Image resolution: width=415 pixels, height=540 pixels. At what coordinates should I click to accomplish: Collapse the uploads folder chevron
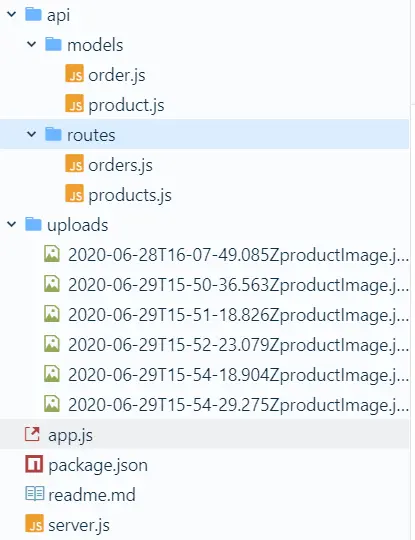[x=12, y=225]
